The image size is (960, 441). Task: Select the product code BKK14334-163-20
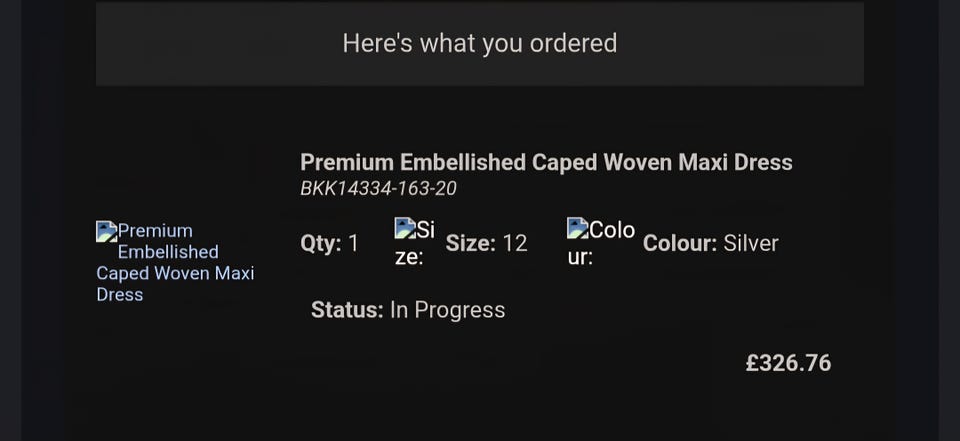[x=378, y=189]
